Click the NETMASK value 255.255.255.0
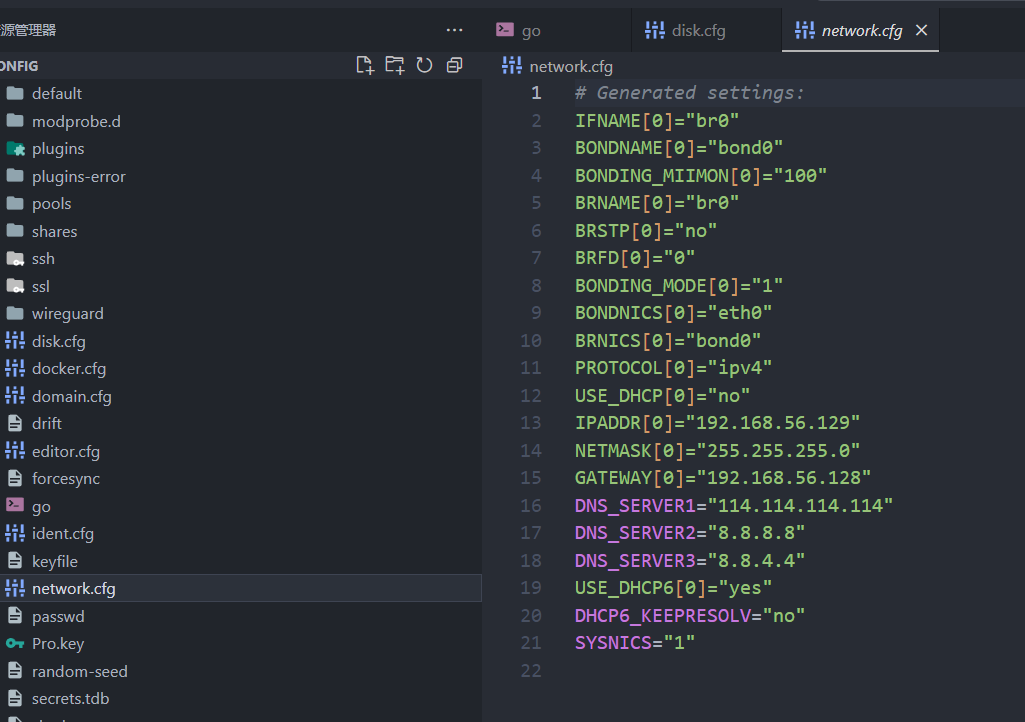Image resolution: width=1025 pixels, height=722 pixels. pyautogui.click(x=778, y=451)
